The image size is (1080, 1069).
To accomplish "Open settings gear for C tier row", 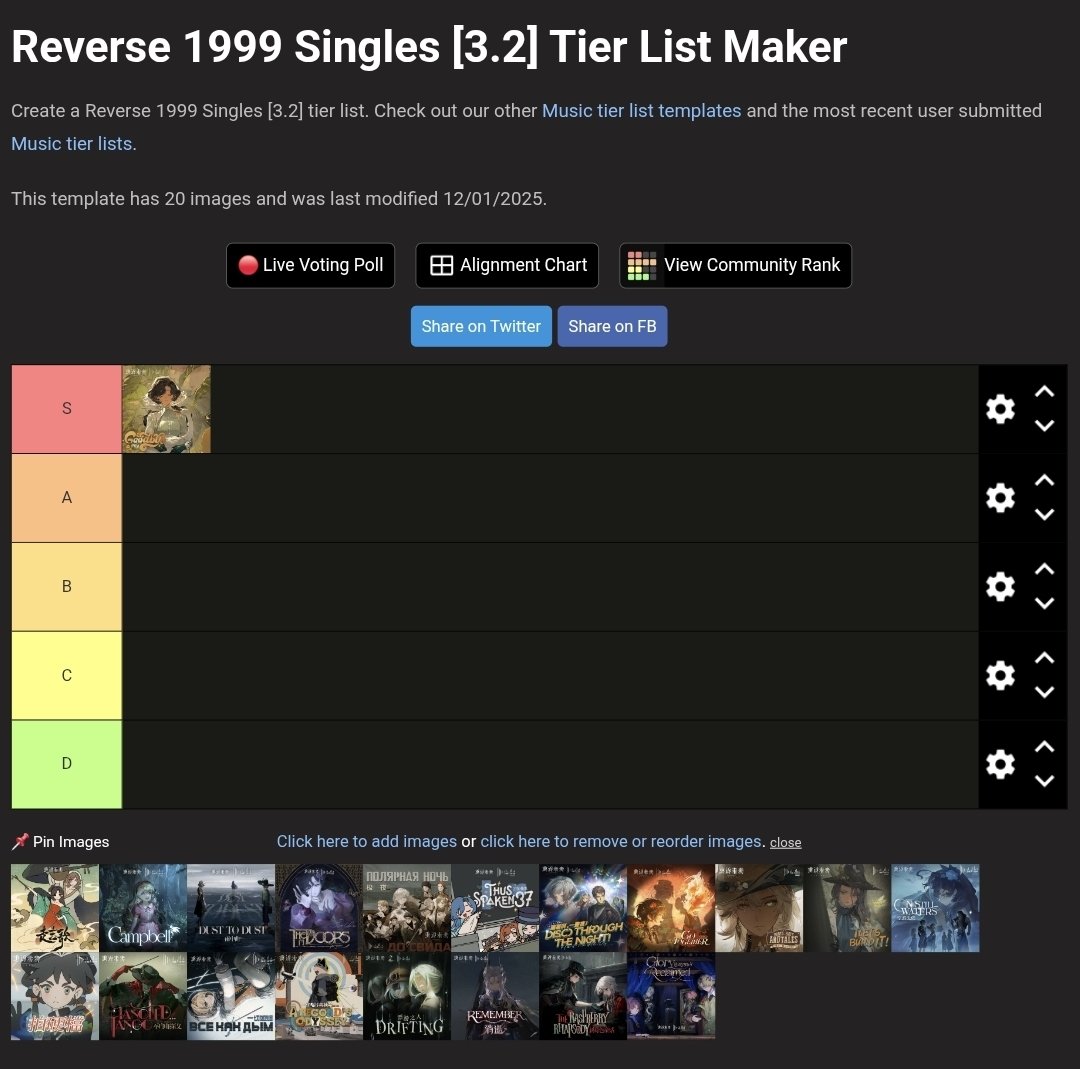I will click(1000, 675).
